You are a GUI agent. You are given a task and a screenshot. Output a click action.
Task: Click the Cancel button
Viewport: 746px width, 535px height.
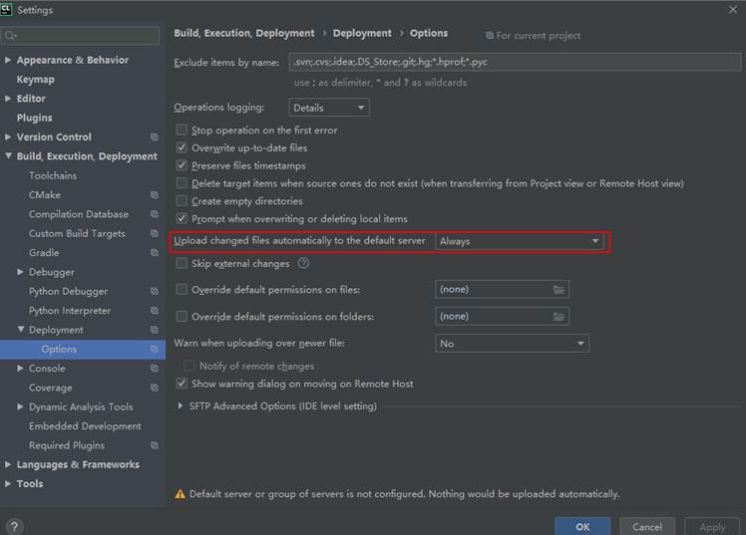647,526
